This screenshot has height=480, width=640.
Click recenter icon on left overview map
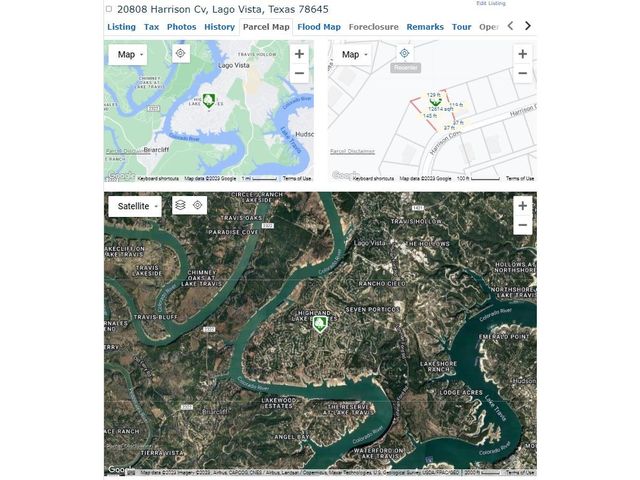(180, 54)
